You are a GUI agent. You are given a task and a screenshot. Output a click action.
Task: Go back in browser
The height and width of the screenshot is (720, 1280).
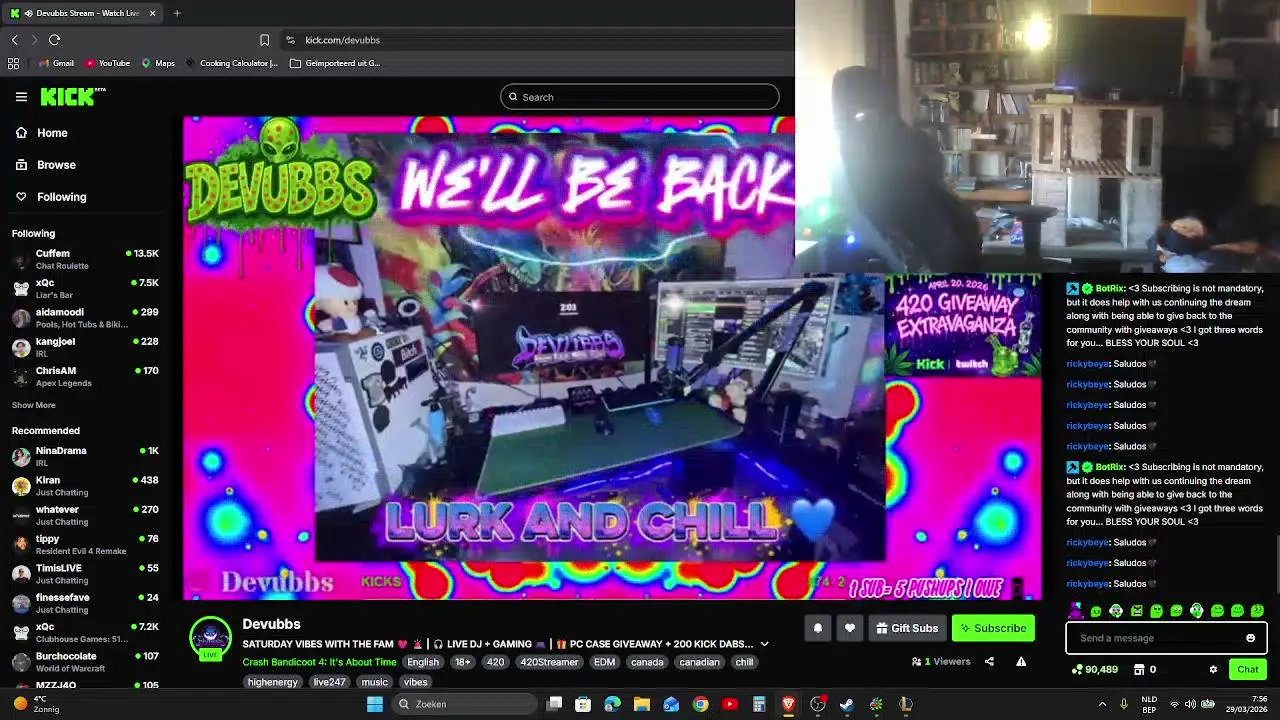14,40
